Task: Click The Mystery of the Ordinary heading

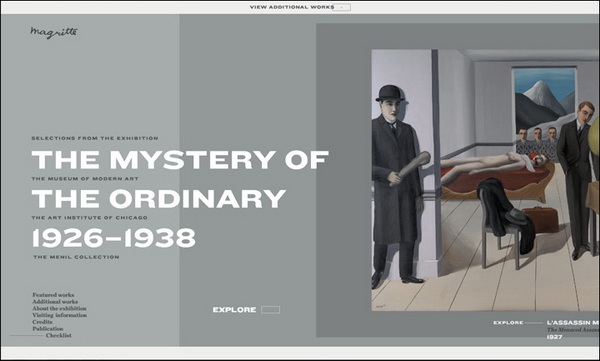Action: [180, 179]
